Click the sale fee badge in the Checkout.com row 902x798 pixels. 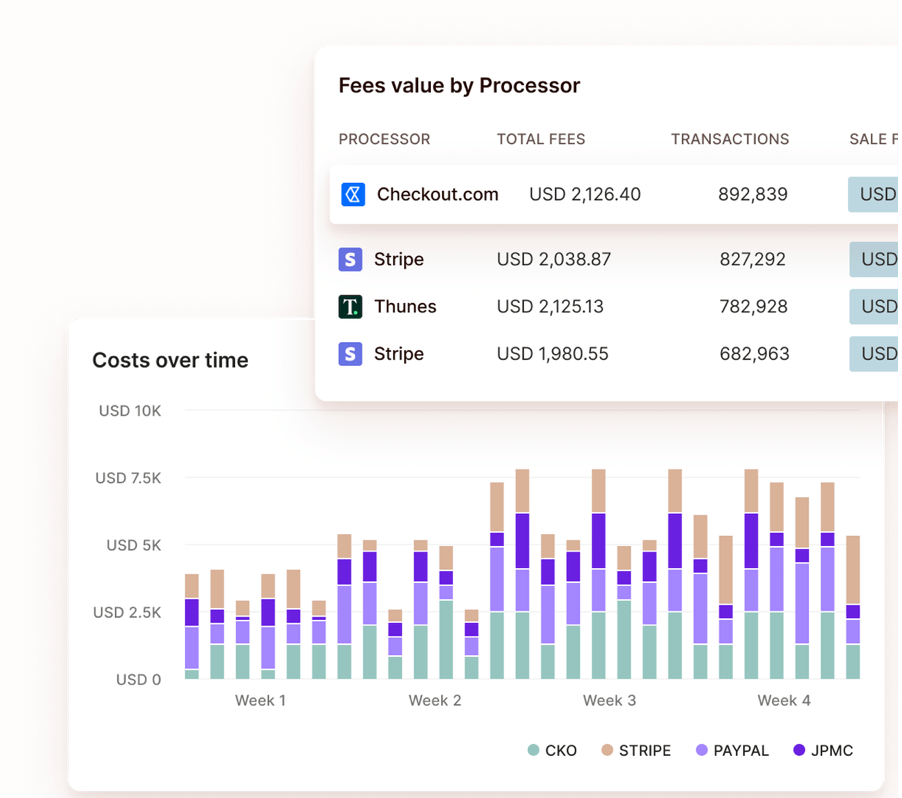tap(873, 194)
